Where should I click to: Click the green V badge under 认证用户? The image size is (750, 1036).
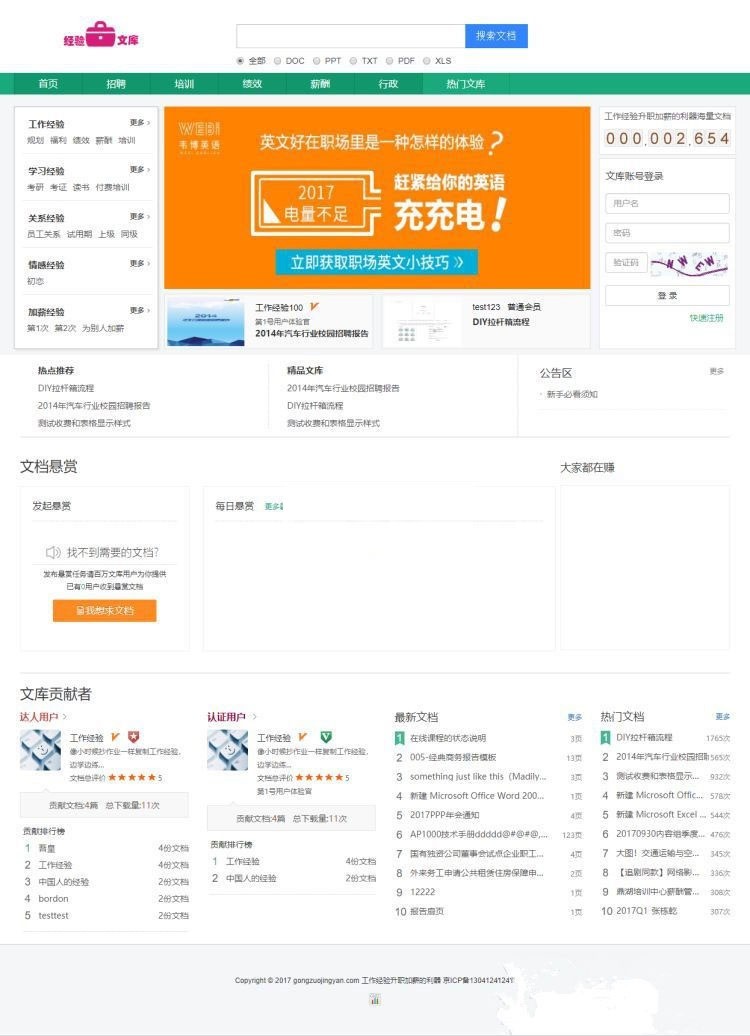click(x=326, y=737)
